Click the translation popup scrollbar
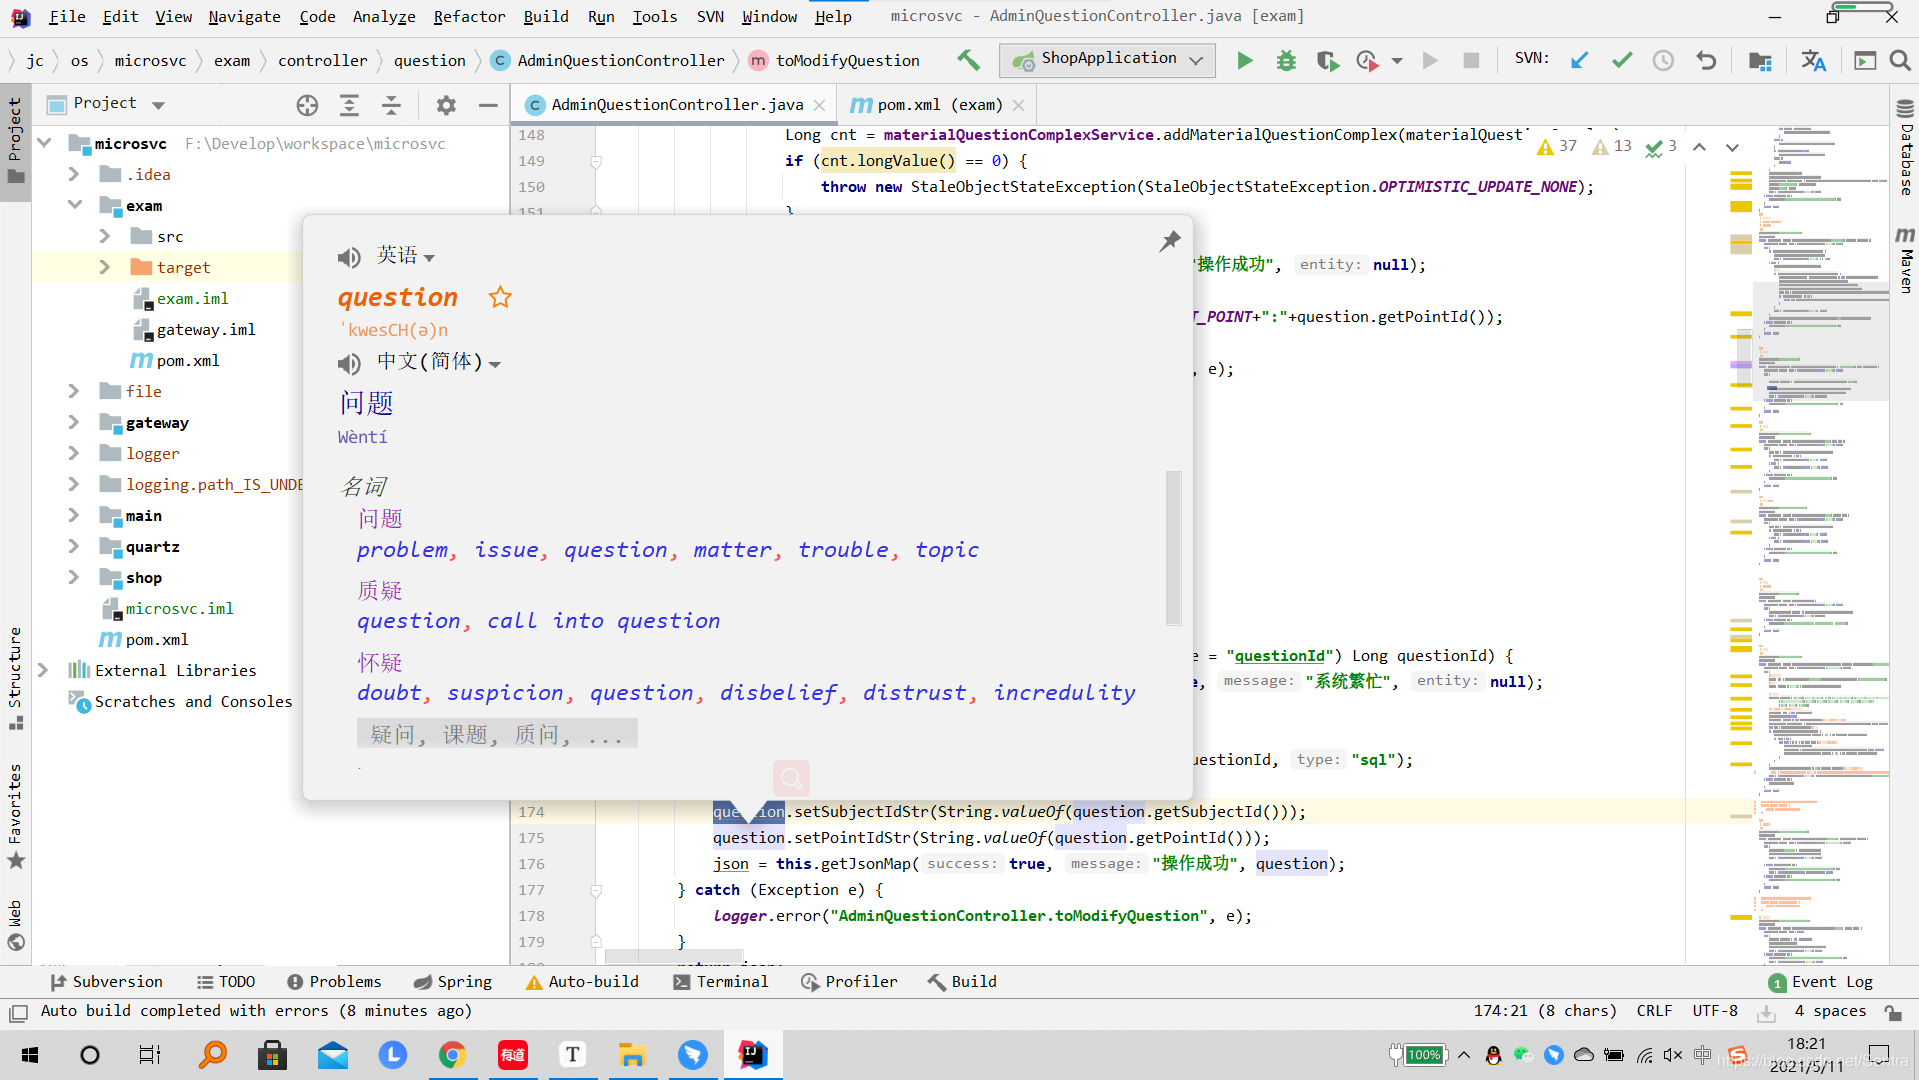This screenshot has width=1919, height=1080. [1173, 547]
